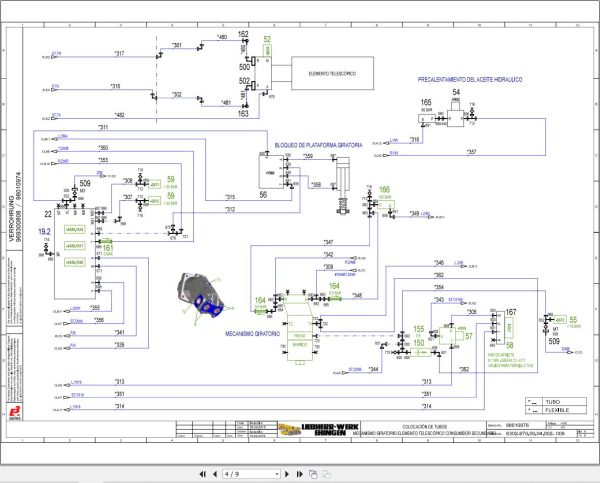Click line label *311
The width and height of the screenshot is (600, 483).
pyautogui.click(x=103, y=127)
